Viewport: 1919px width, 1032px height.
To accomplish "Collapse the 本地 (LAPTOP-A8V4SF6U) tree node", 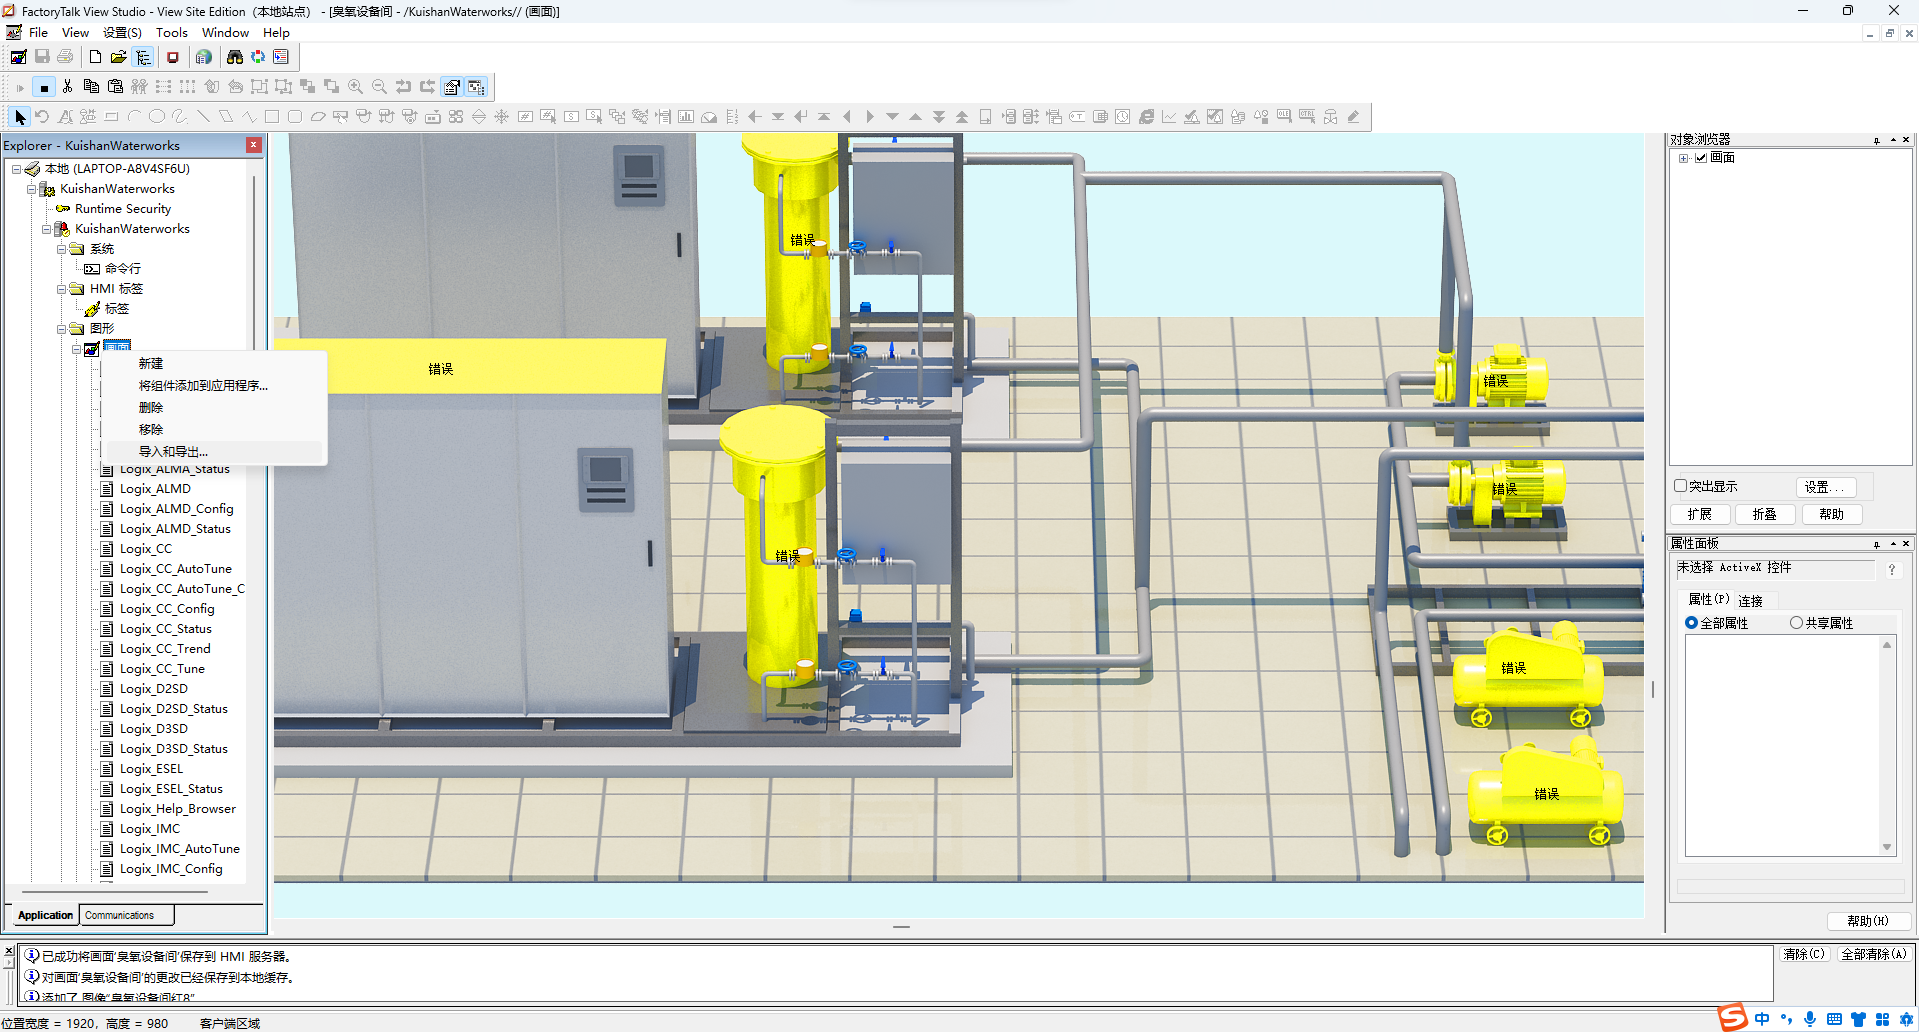I will click(16, 169).
